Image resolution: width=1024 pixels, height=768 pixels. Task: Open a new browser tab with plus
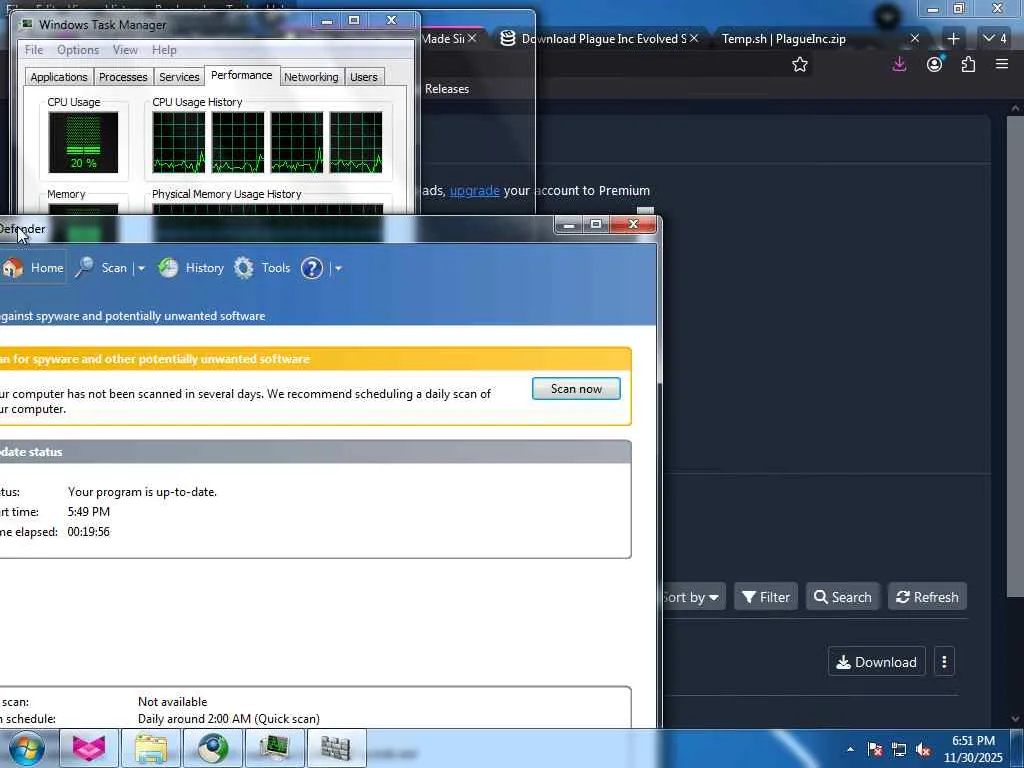coord(953,39)
